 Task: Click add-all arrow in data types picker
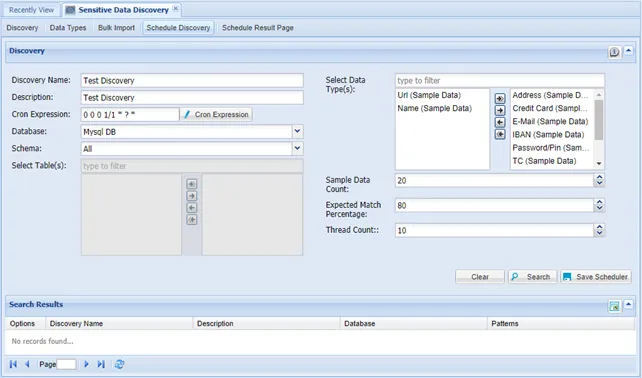click(500, 98)
